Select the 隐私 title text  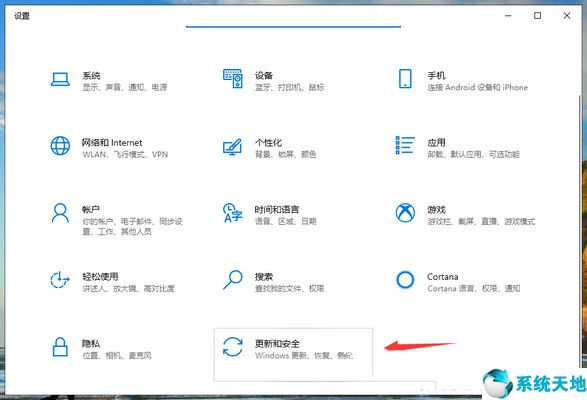pyautogui.click(x=91, y=343)
